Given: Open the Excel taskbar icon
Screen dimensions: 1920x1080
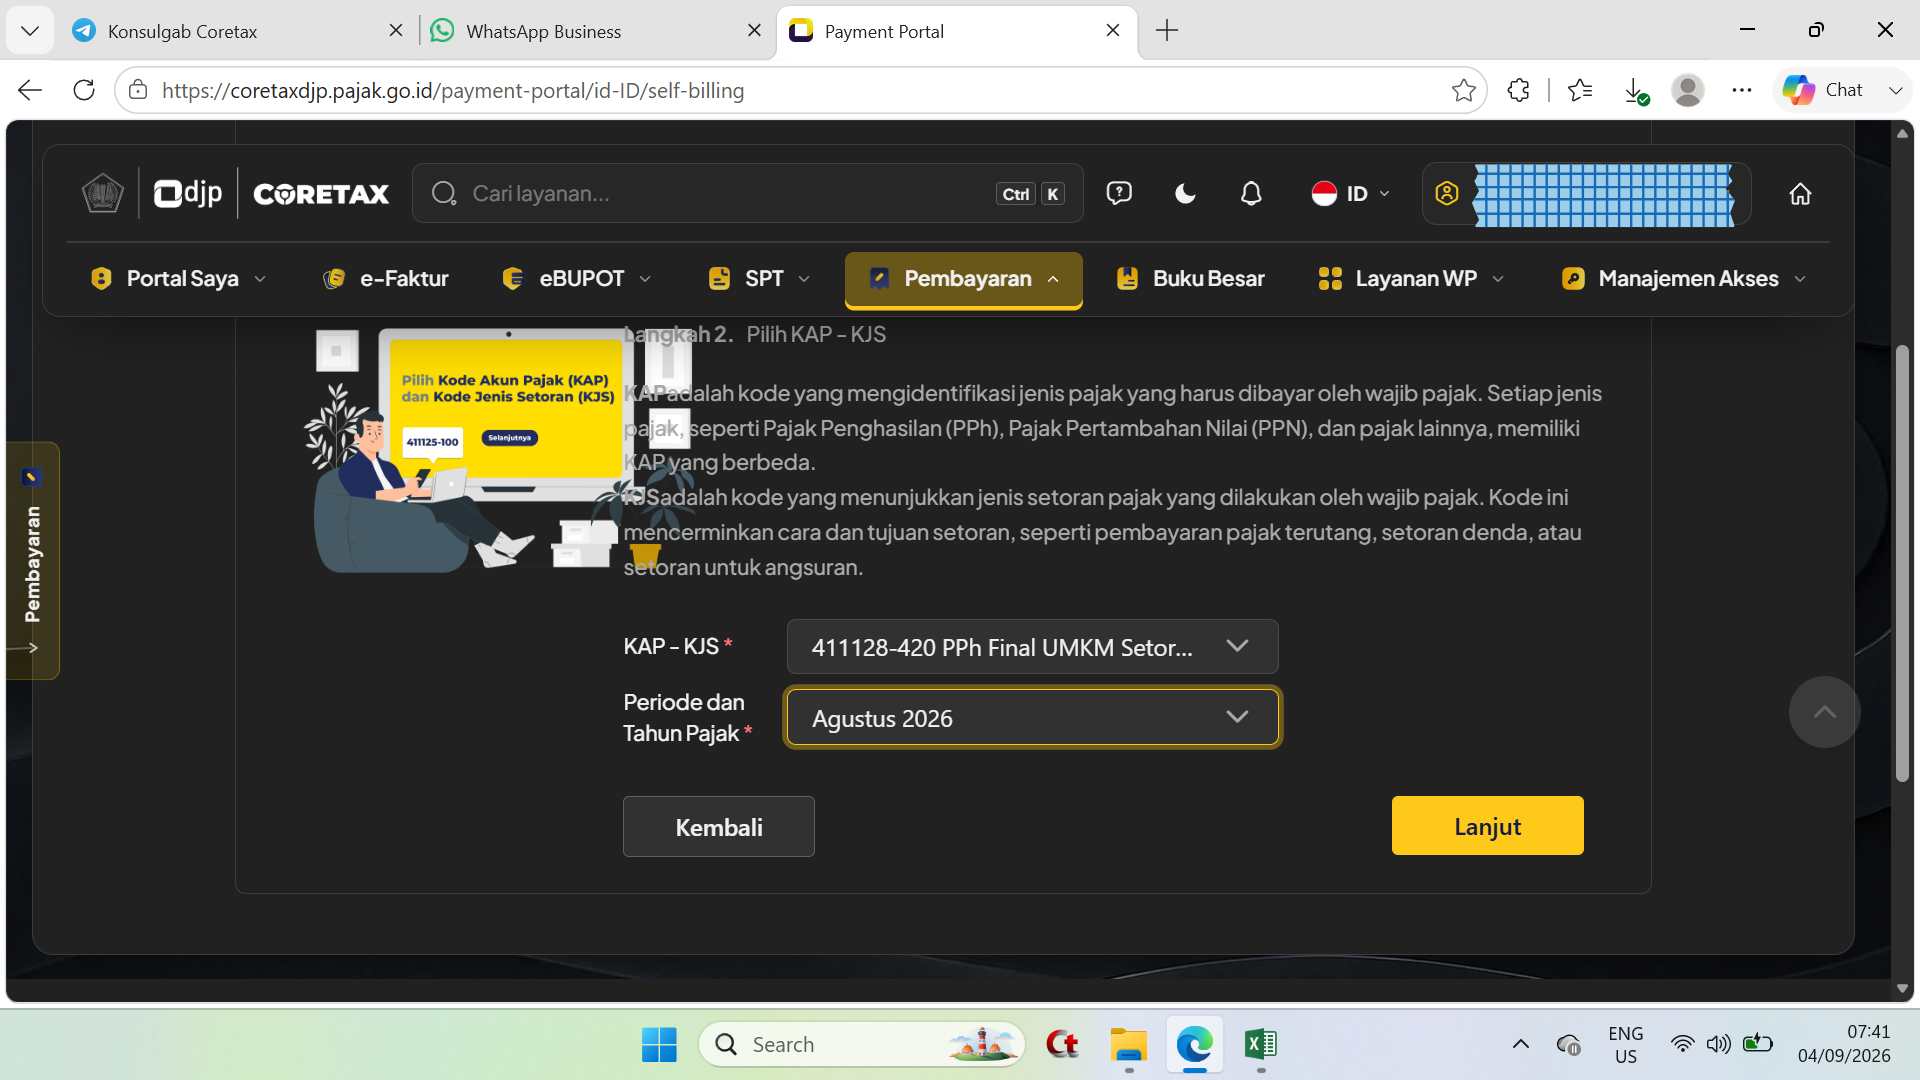Looking at the screenshot, I should point(1260,1044).
